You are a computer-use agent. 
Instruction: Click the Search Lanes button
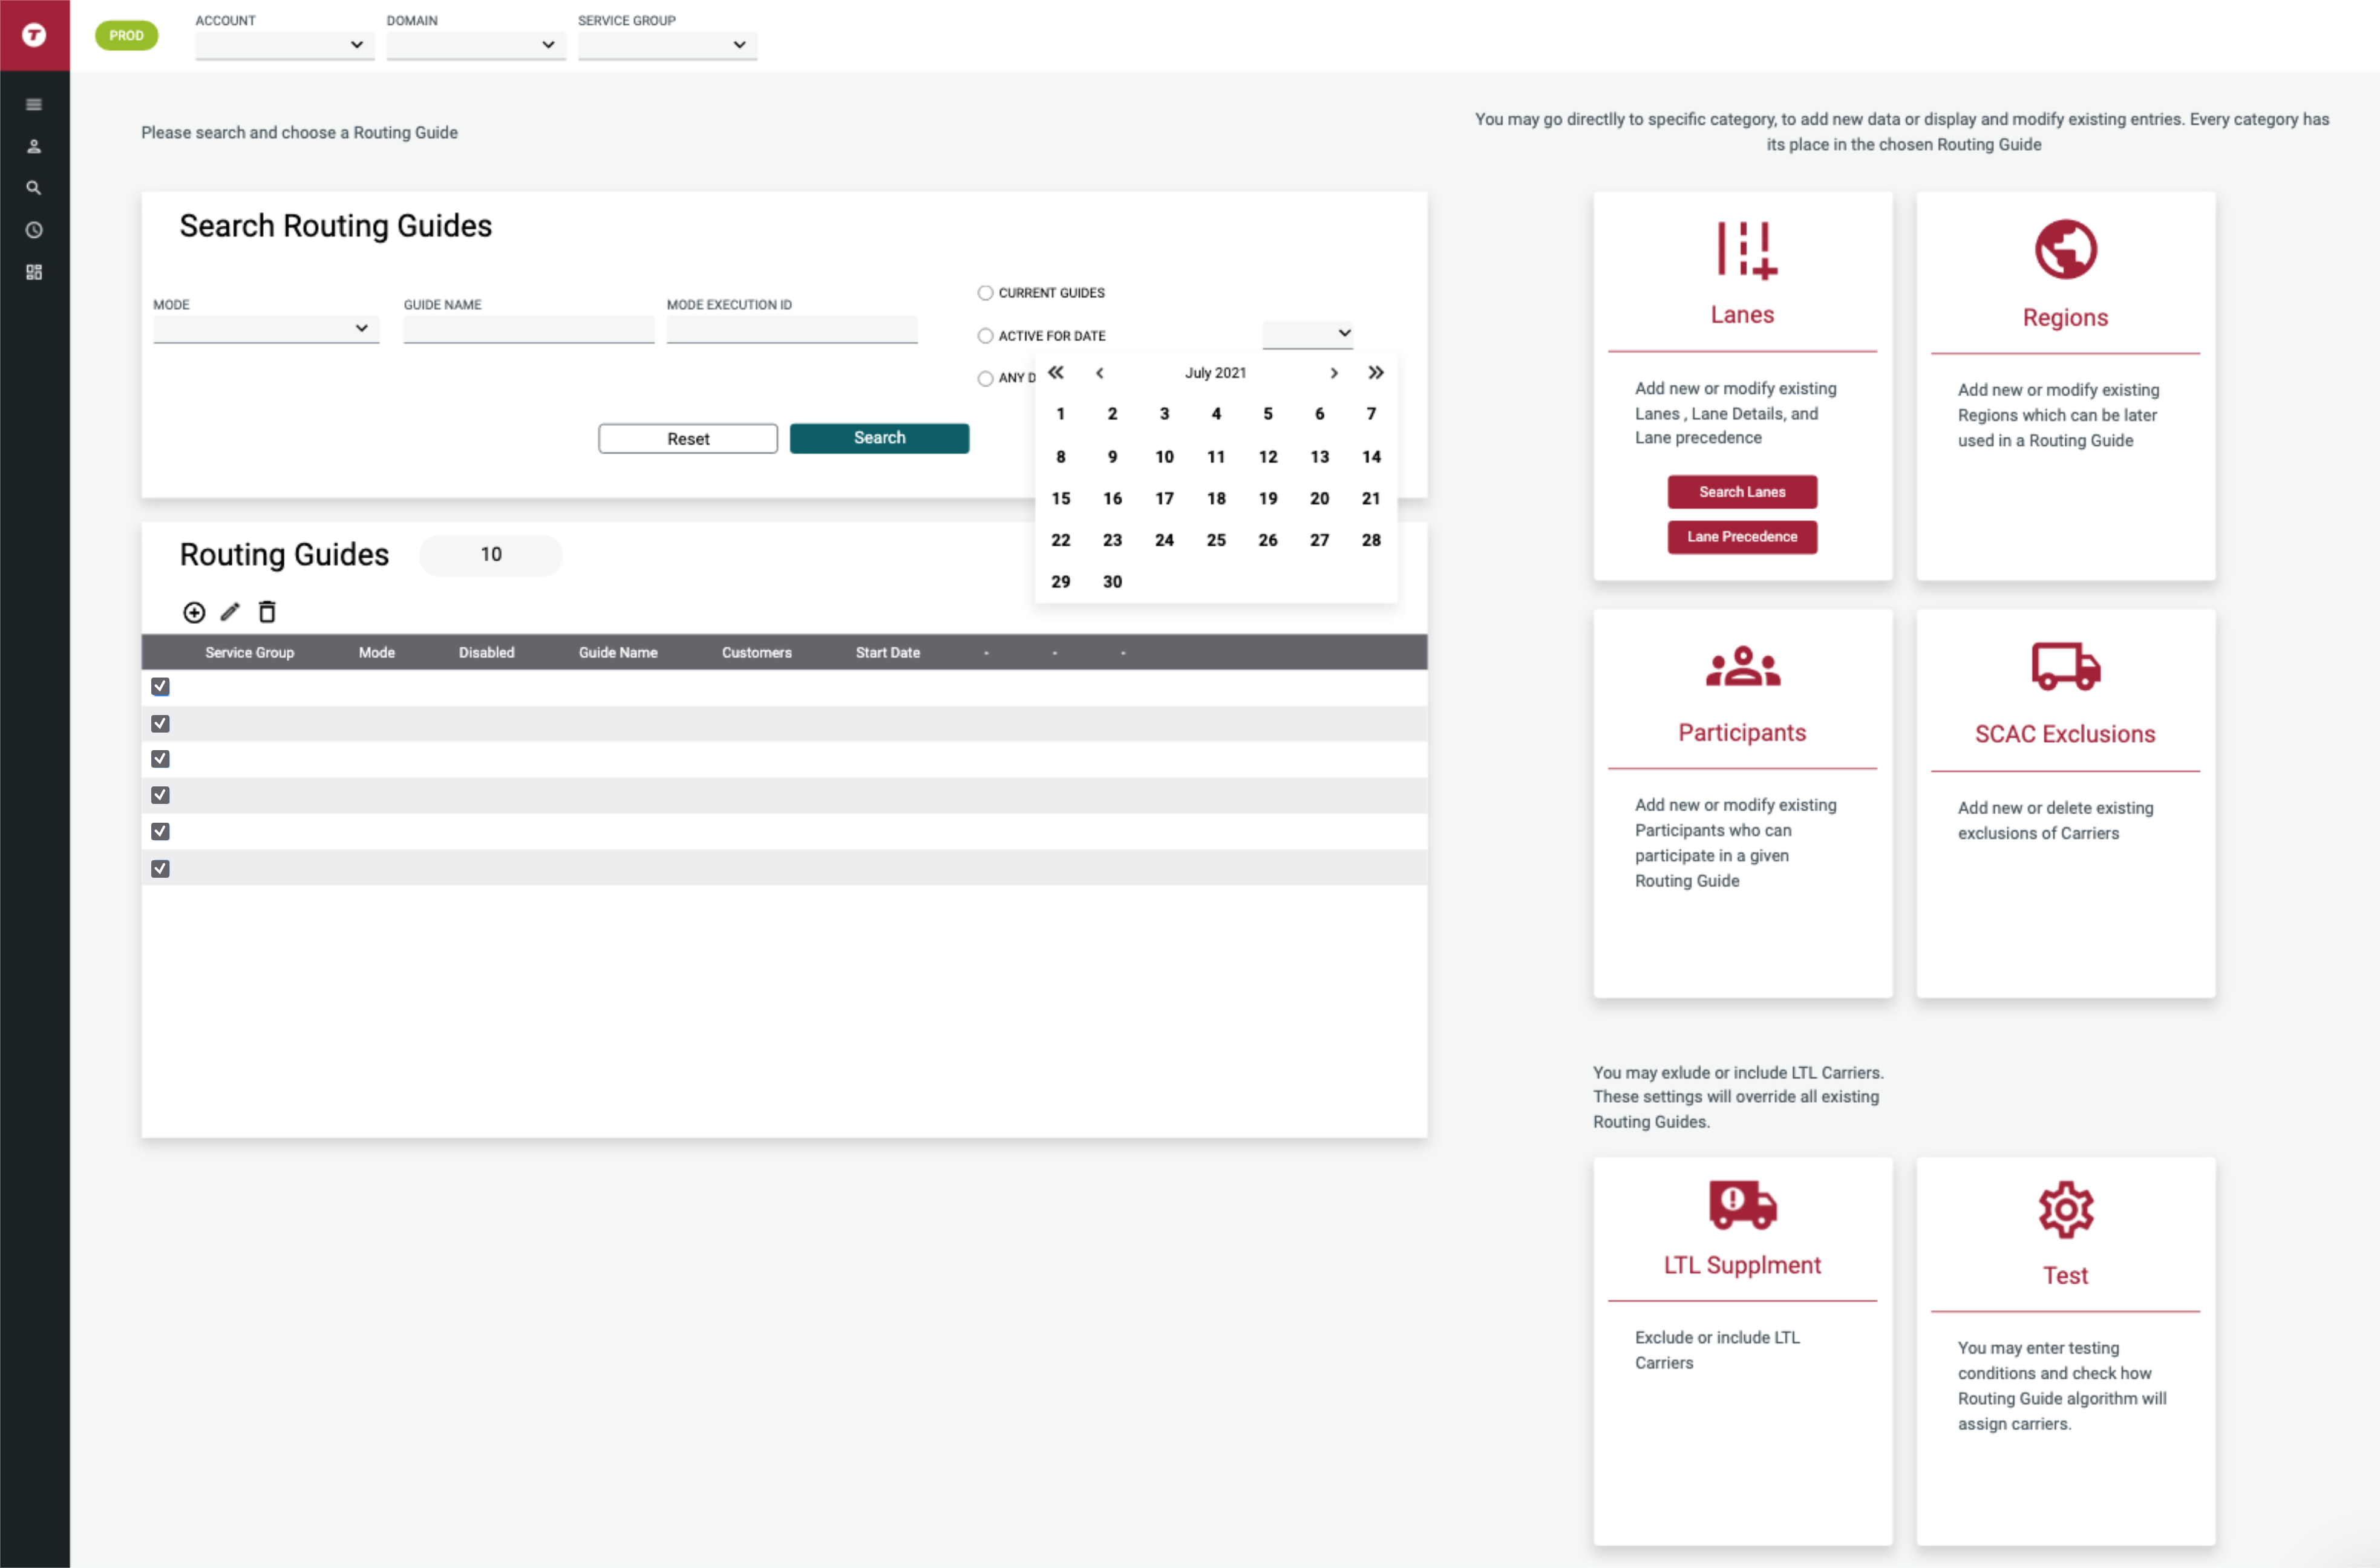click(1742, 492)
